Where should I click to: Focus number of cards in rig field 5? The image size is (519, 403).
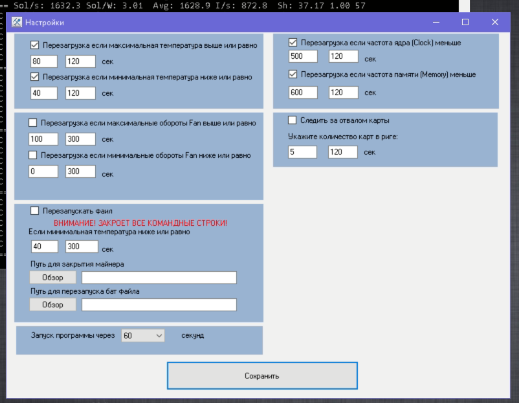click(x=302, y=152)
